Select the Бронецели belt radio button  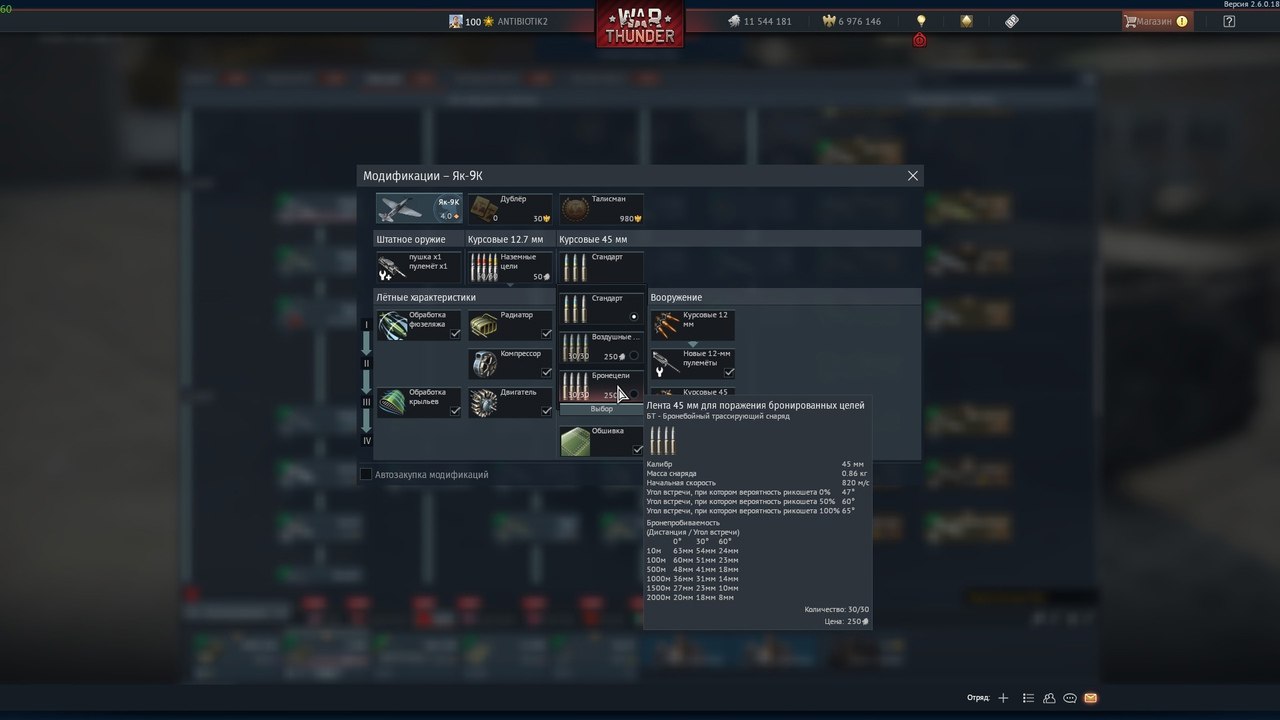[634, 394]
